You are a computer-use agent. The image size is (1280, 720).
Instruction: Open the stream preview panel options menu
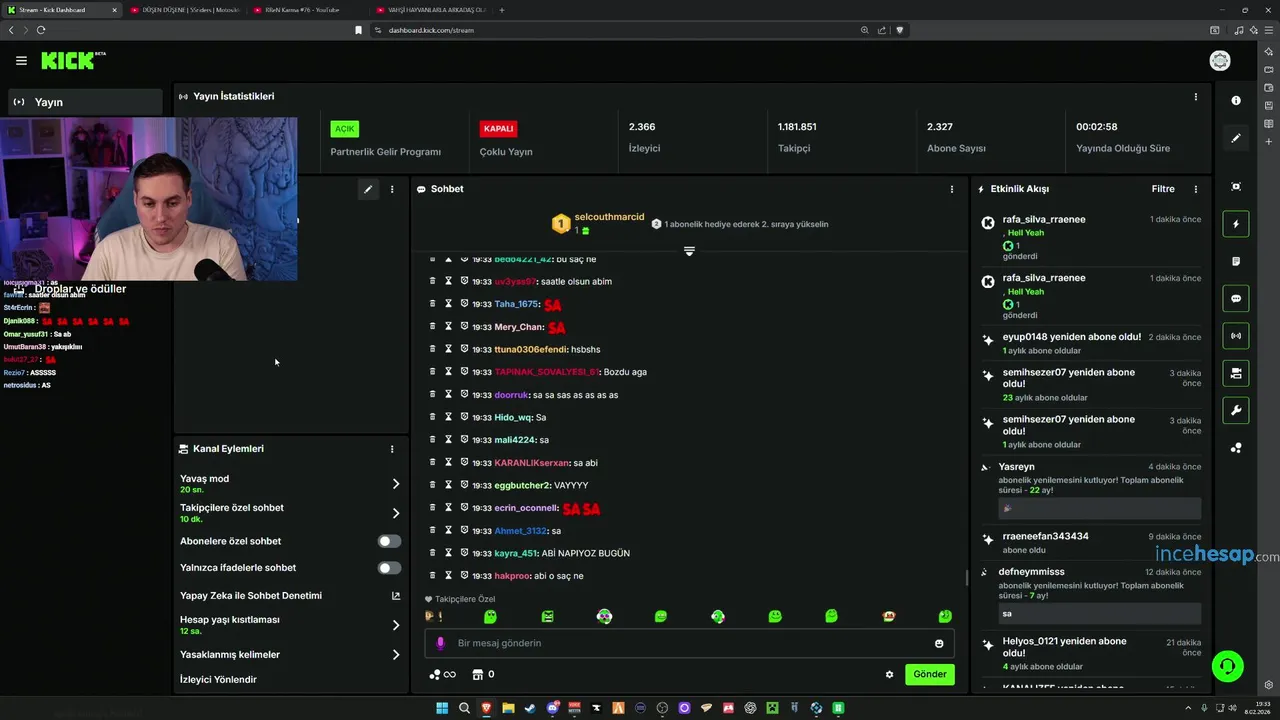click(x=392, y=189)
